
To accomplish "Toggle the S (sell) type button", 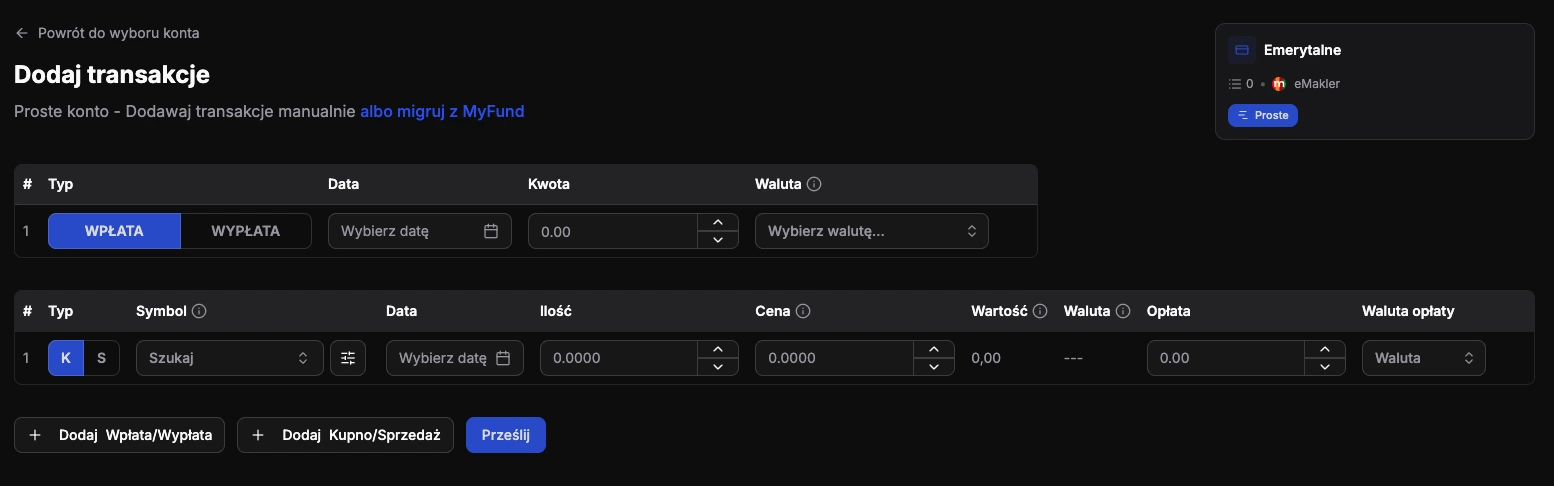I will (101, 358).
